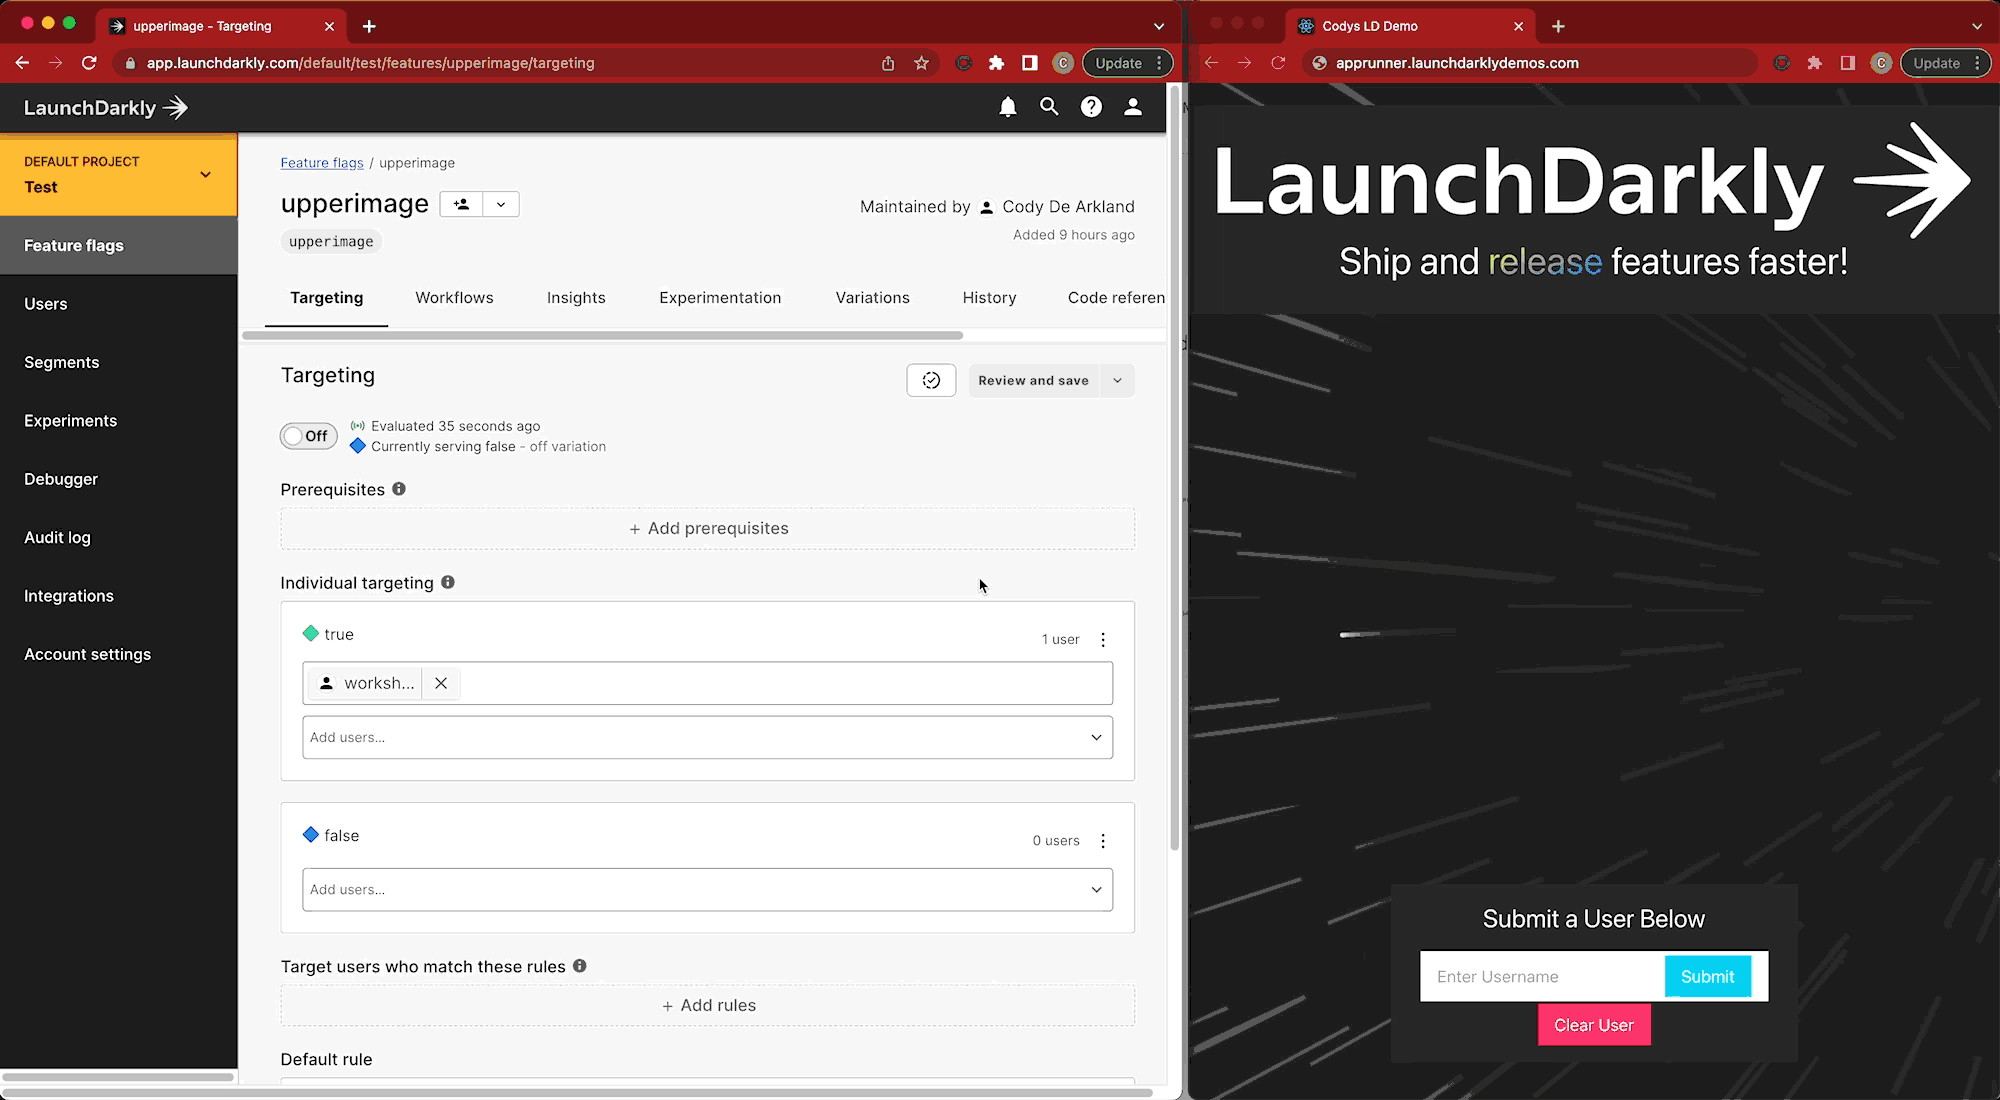2000x1100 pixels.
Task: Click Add rules
Action: click(707, 1005)
